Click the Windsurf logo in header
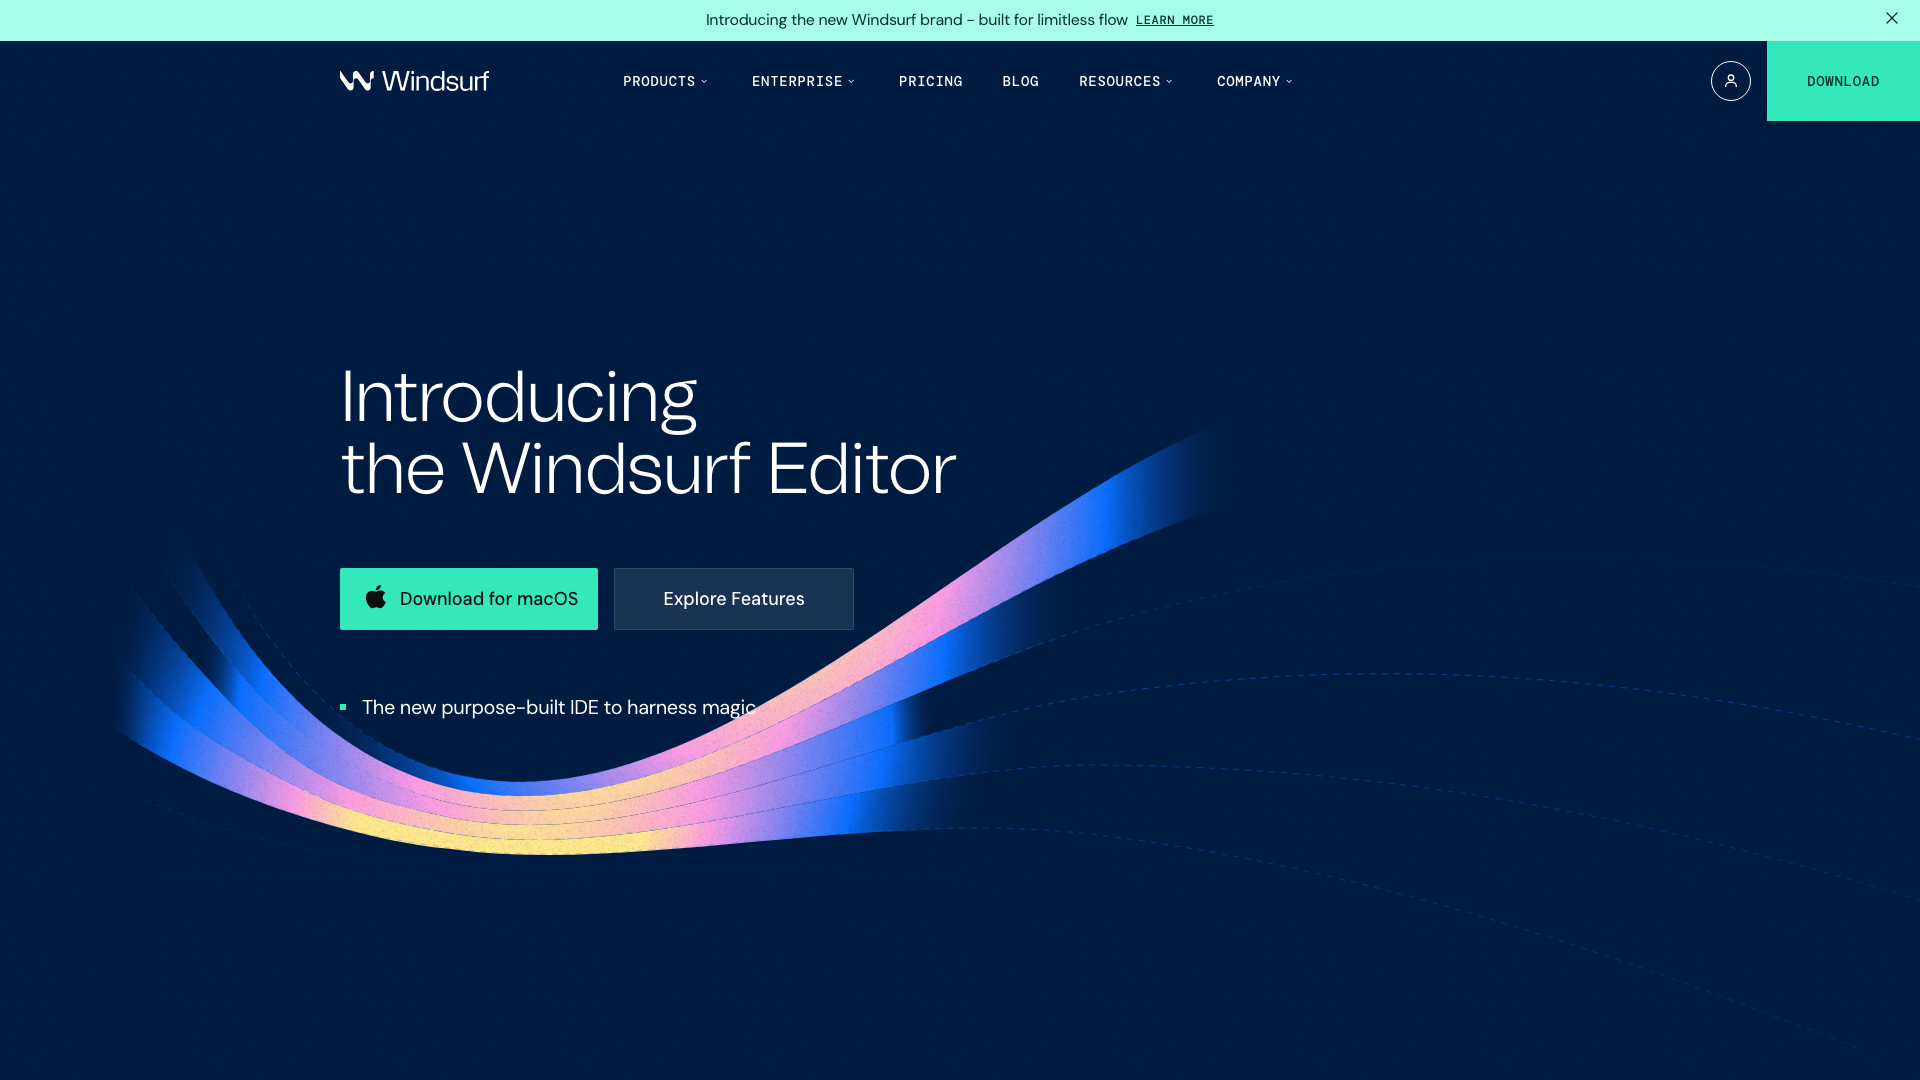Viewport: 1920px width, 1080px height. 414,81
